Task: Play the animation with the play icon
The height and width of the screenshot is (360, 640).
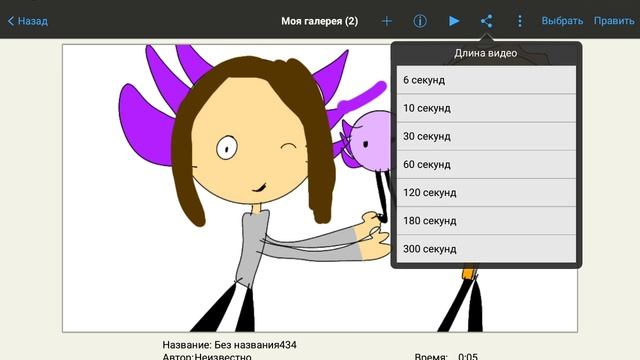Action: click(453, 21)
